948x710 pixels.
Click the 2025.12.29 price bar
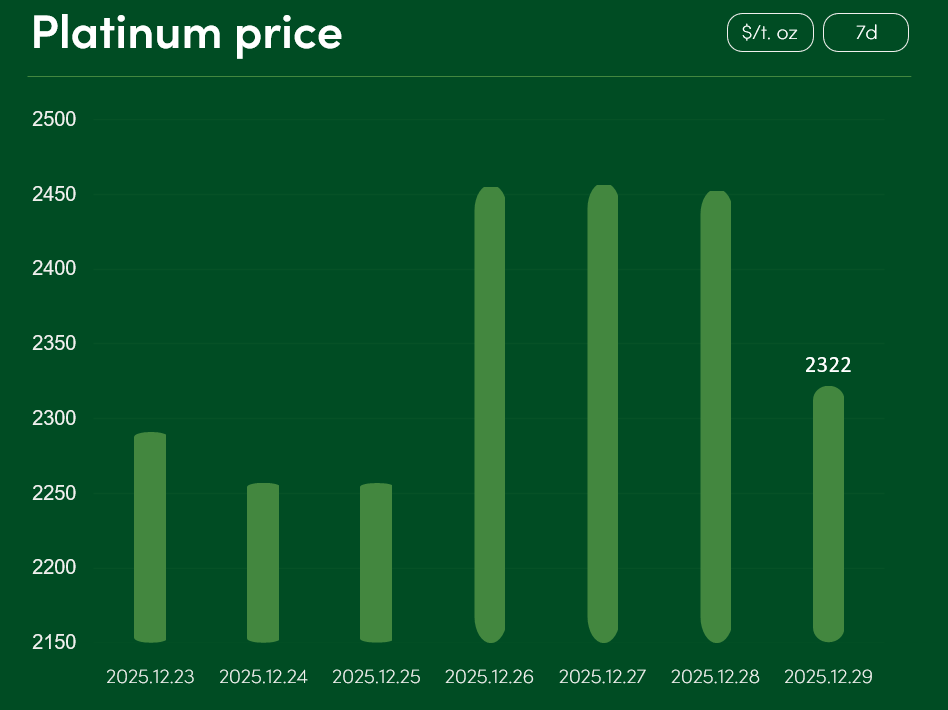click(x=828, y=513)
